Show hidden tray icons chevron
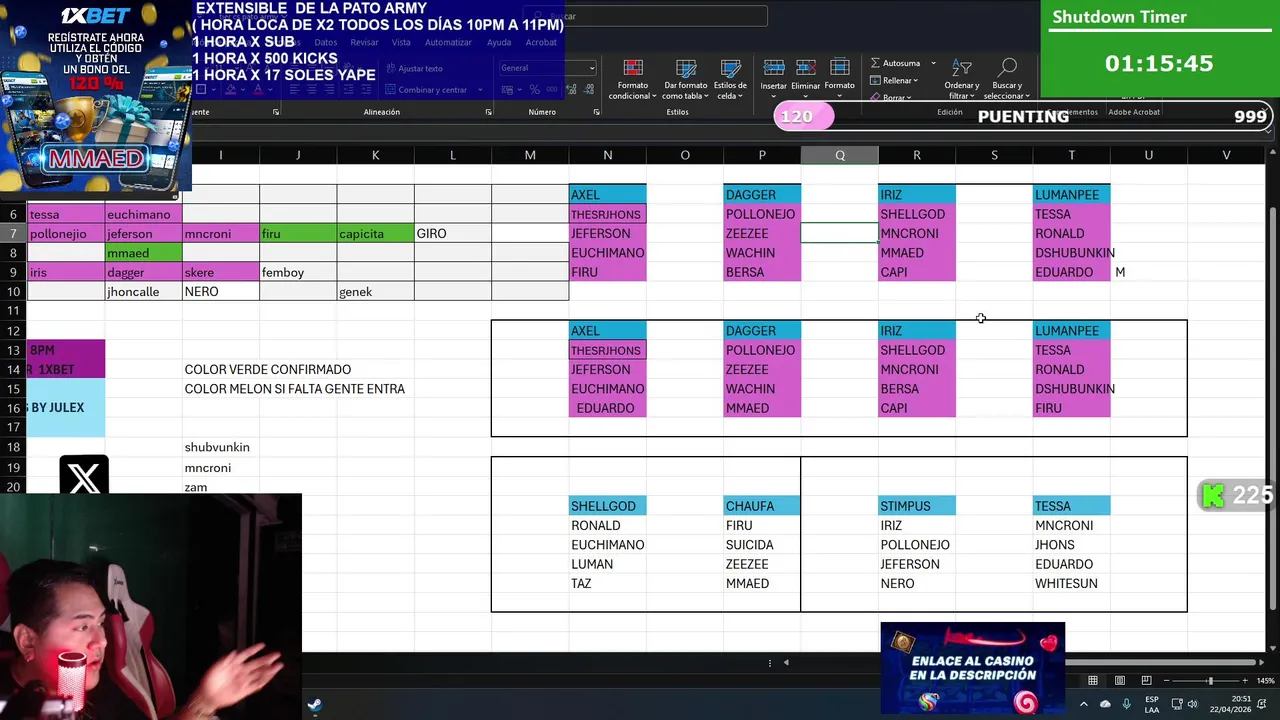 tap(1083, 704)
